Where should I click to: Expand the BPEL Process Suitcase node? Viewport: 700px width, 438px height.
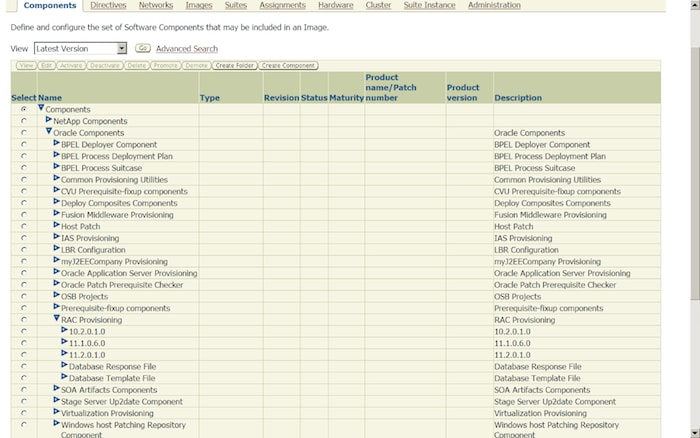pyautogui.click(x=56, y=166)
